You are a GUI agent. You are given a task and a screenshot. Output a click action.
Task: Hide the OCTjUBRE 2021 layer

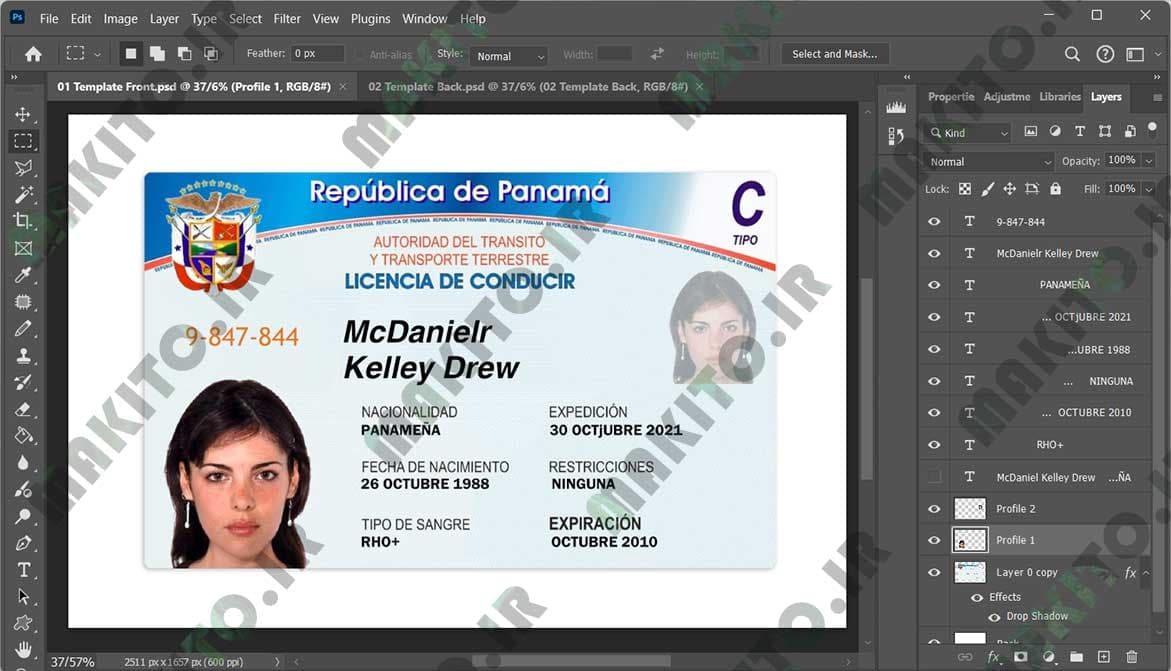pyautogui.click(x=934, y=317)
